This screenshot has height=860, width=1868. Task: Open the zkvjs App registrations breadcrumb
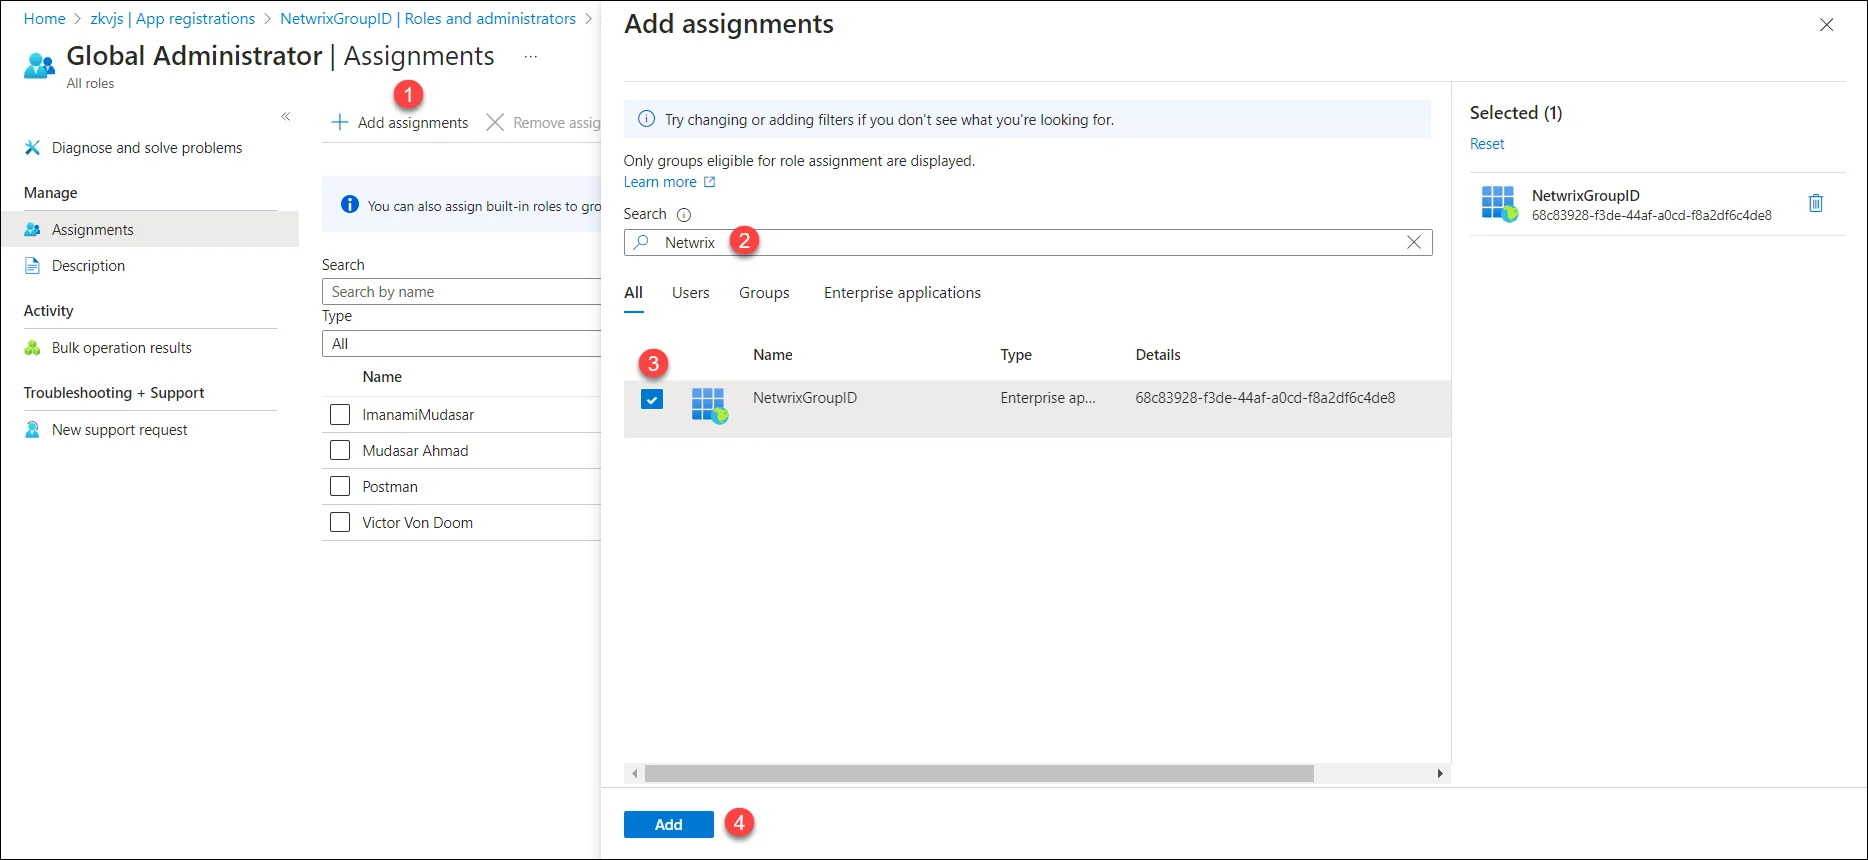(x=173, y=19)
